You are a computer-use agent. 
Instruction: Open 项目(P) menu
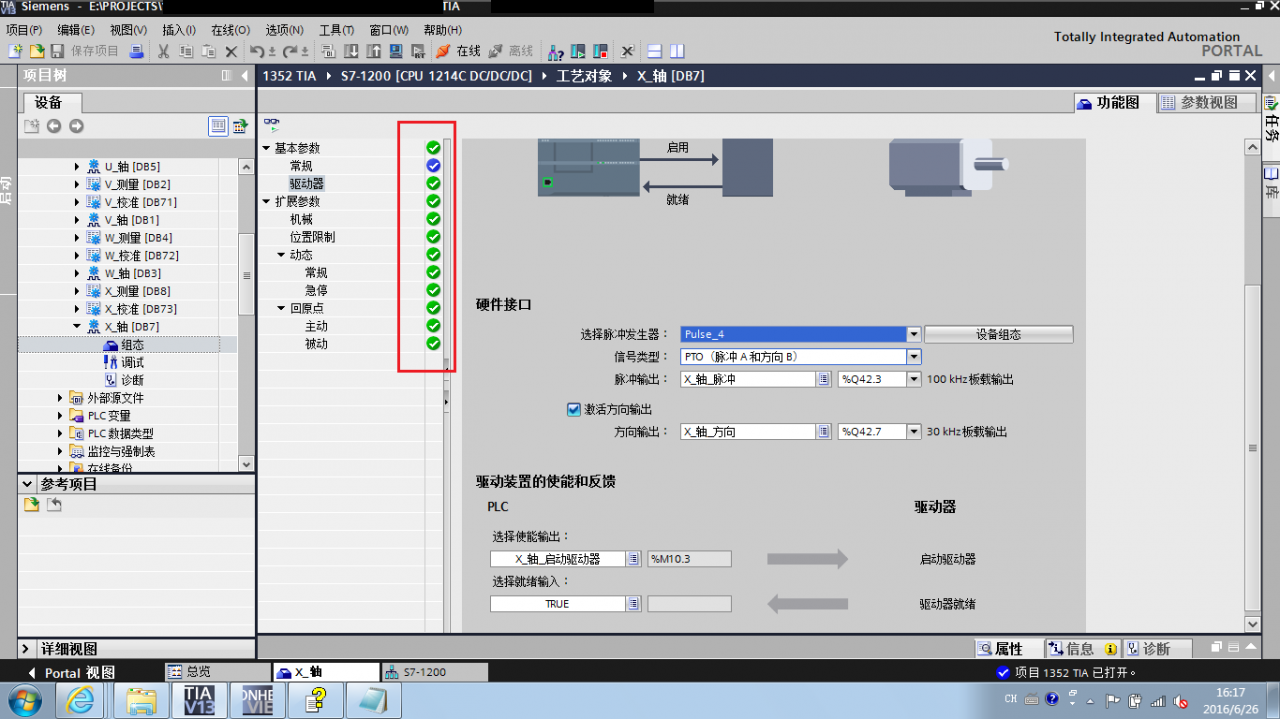24,30
